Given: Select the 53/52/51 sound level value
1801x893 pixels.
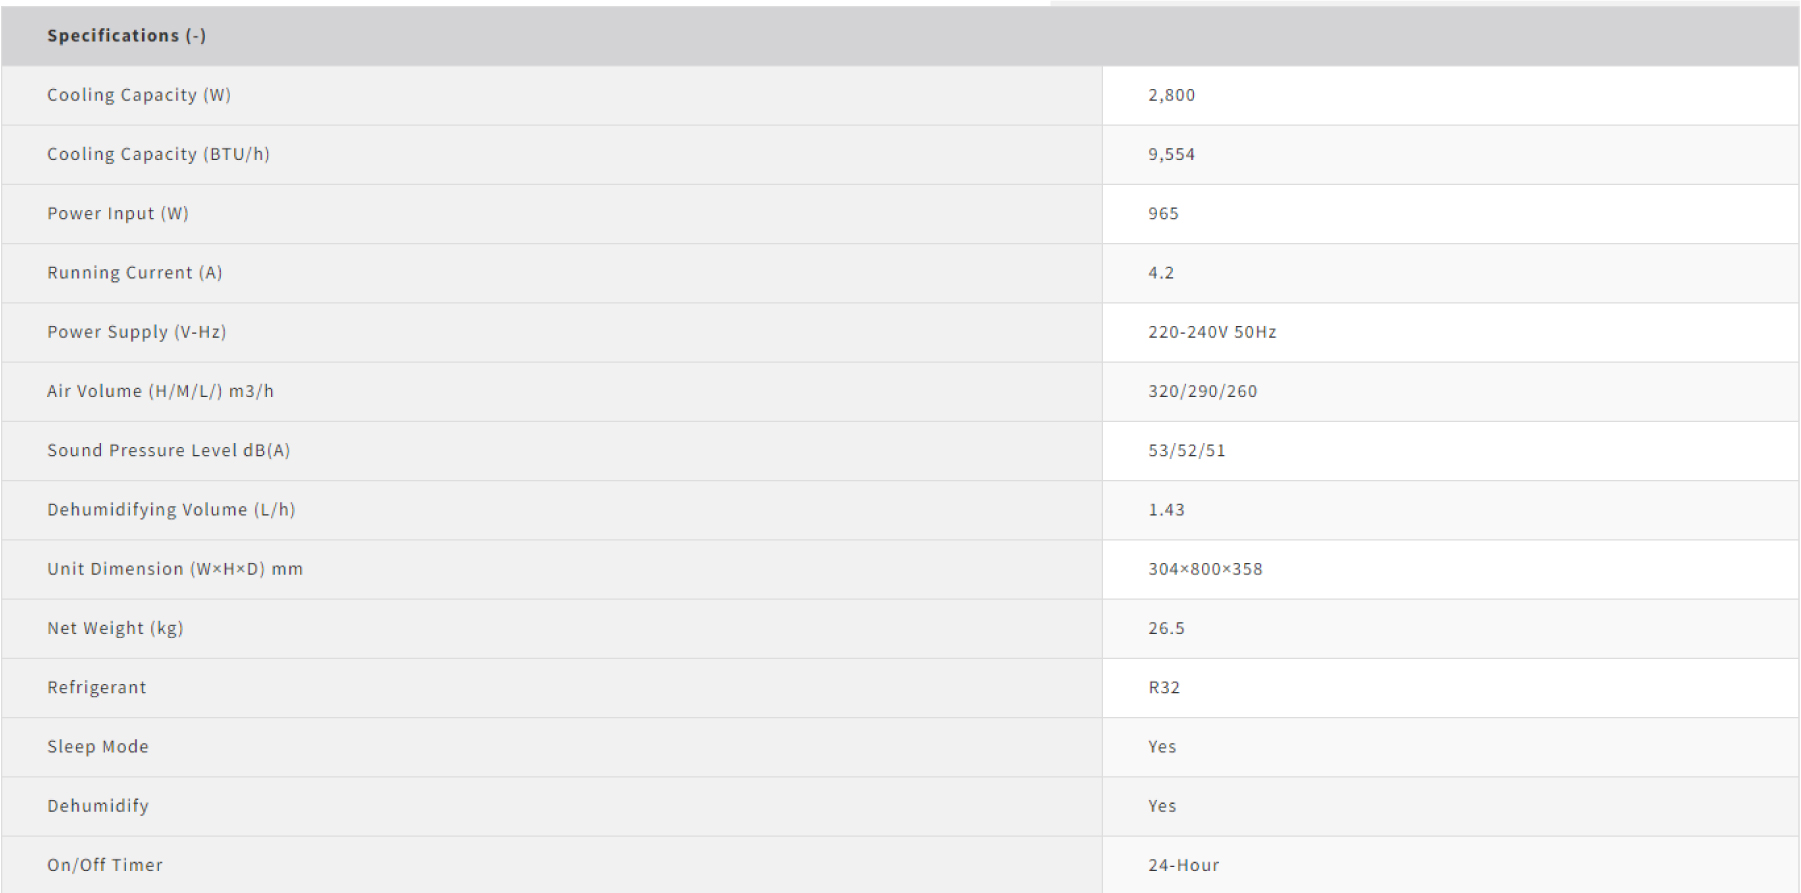Looking at the screenshot, I should click(1186, 450).
